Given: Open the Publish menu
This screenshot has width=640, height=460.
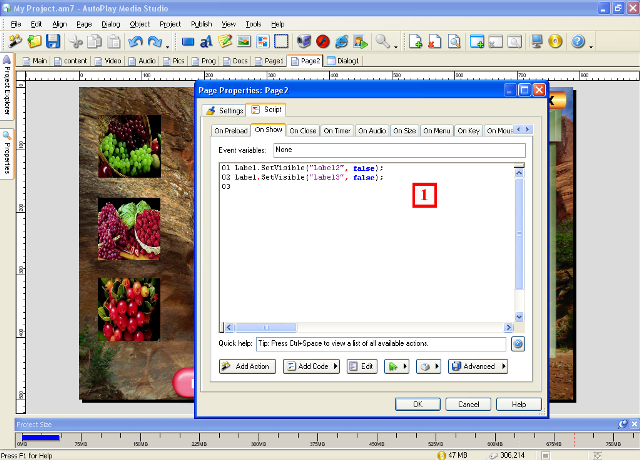Looking at the screenshot, I should point(200,22).
